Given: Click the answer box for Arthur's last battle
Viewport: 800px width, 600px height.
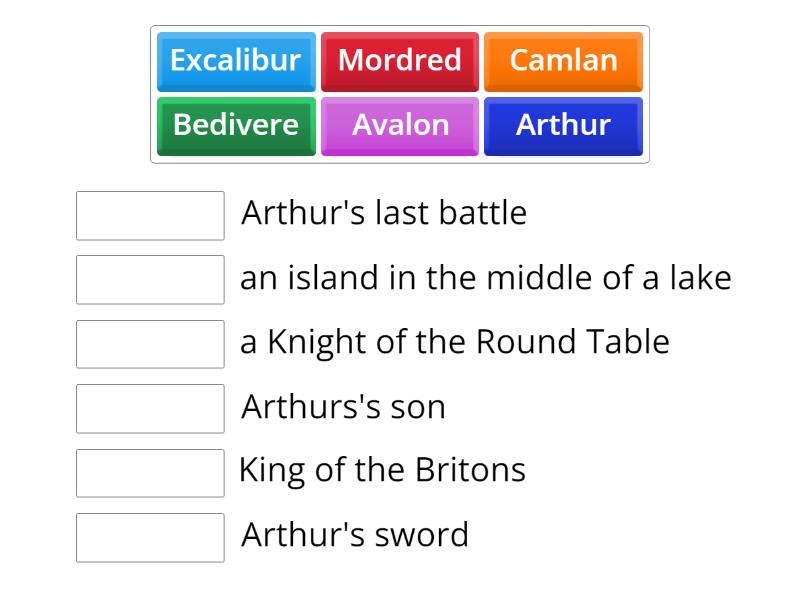Looking at the screenshot, I should click(x=149, y=216).
